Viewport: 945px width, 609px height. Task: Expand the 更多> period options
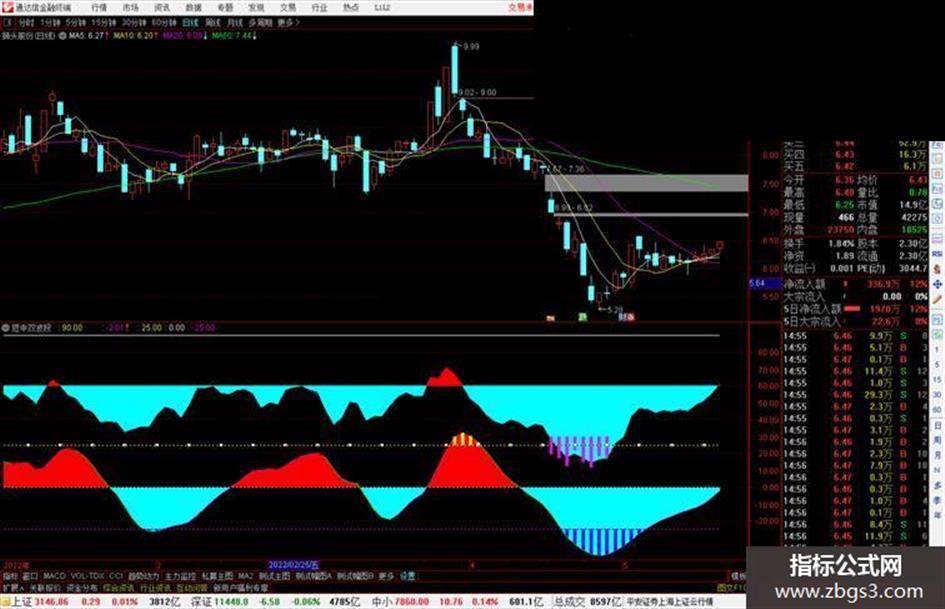(x=289, y=22)
